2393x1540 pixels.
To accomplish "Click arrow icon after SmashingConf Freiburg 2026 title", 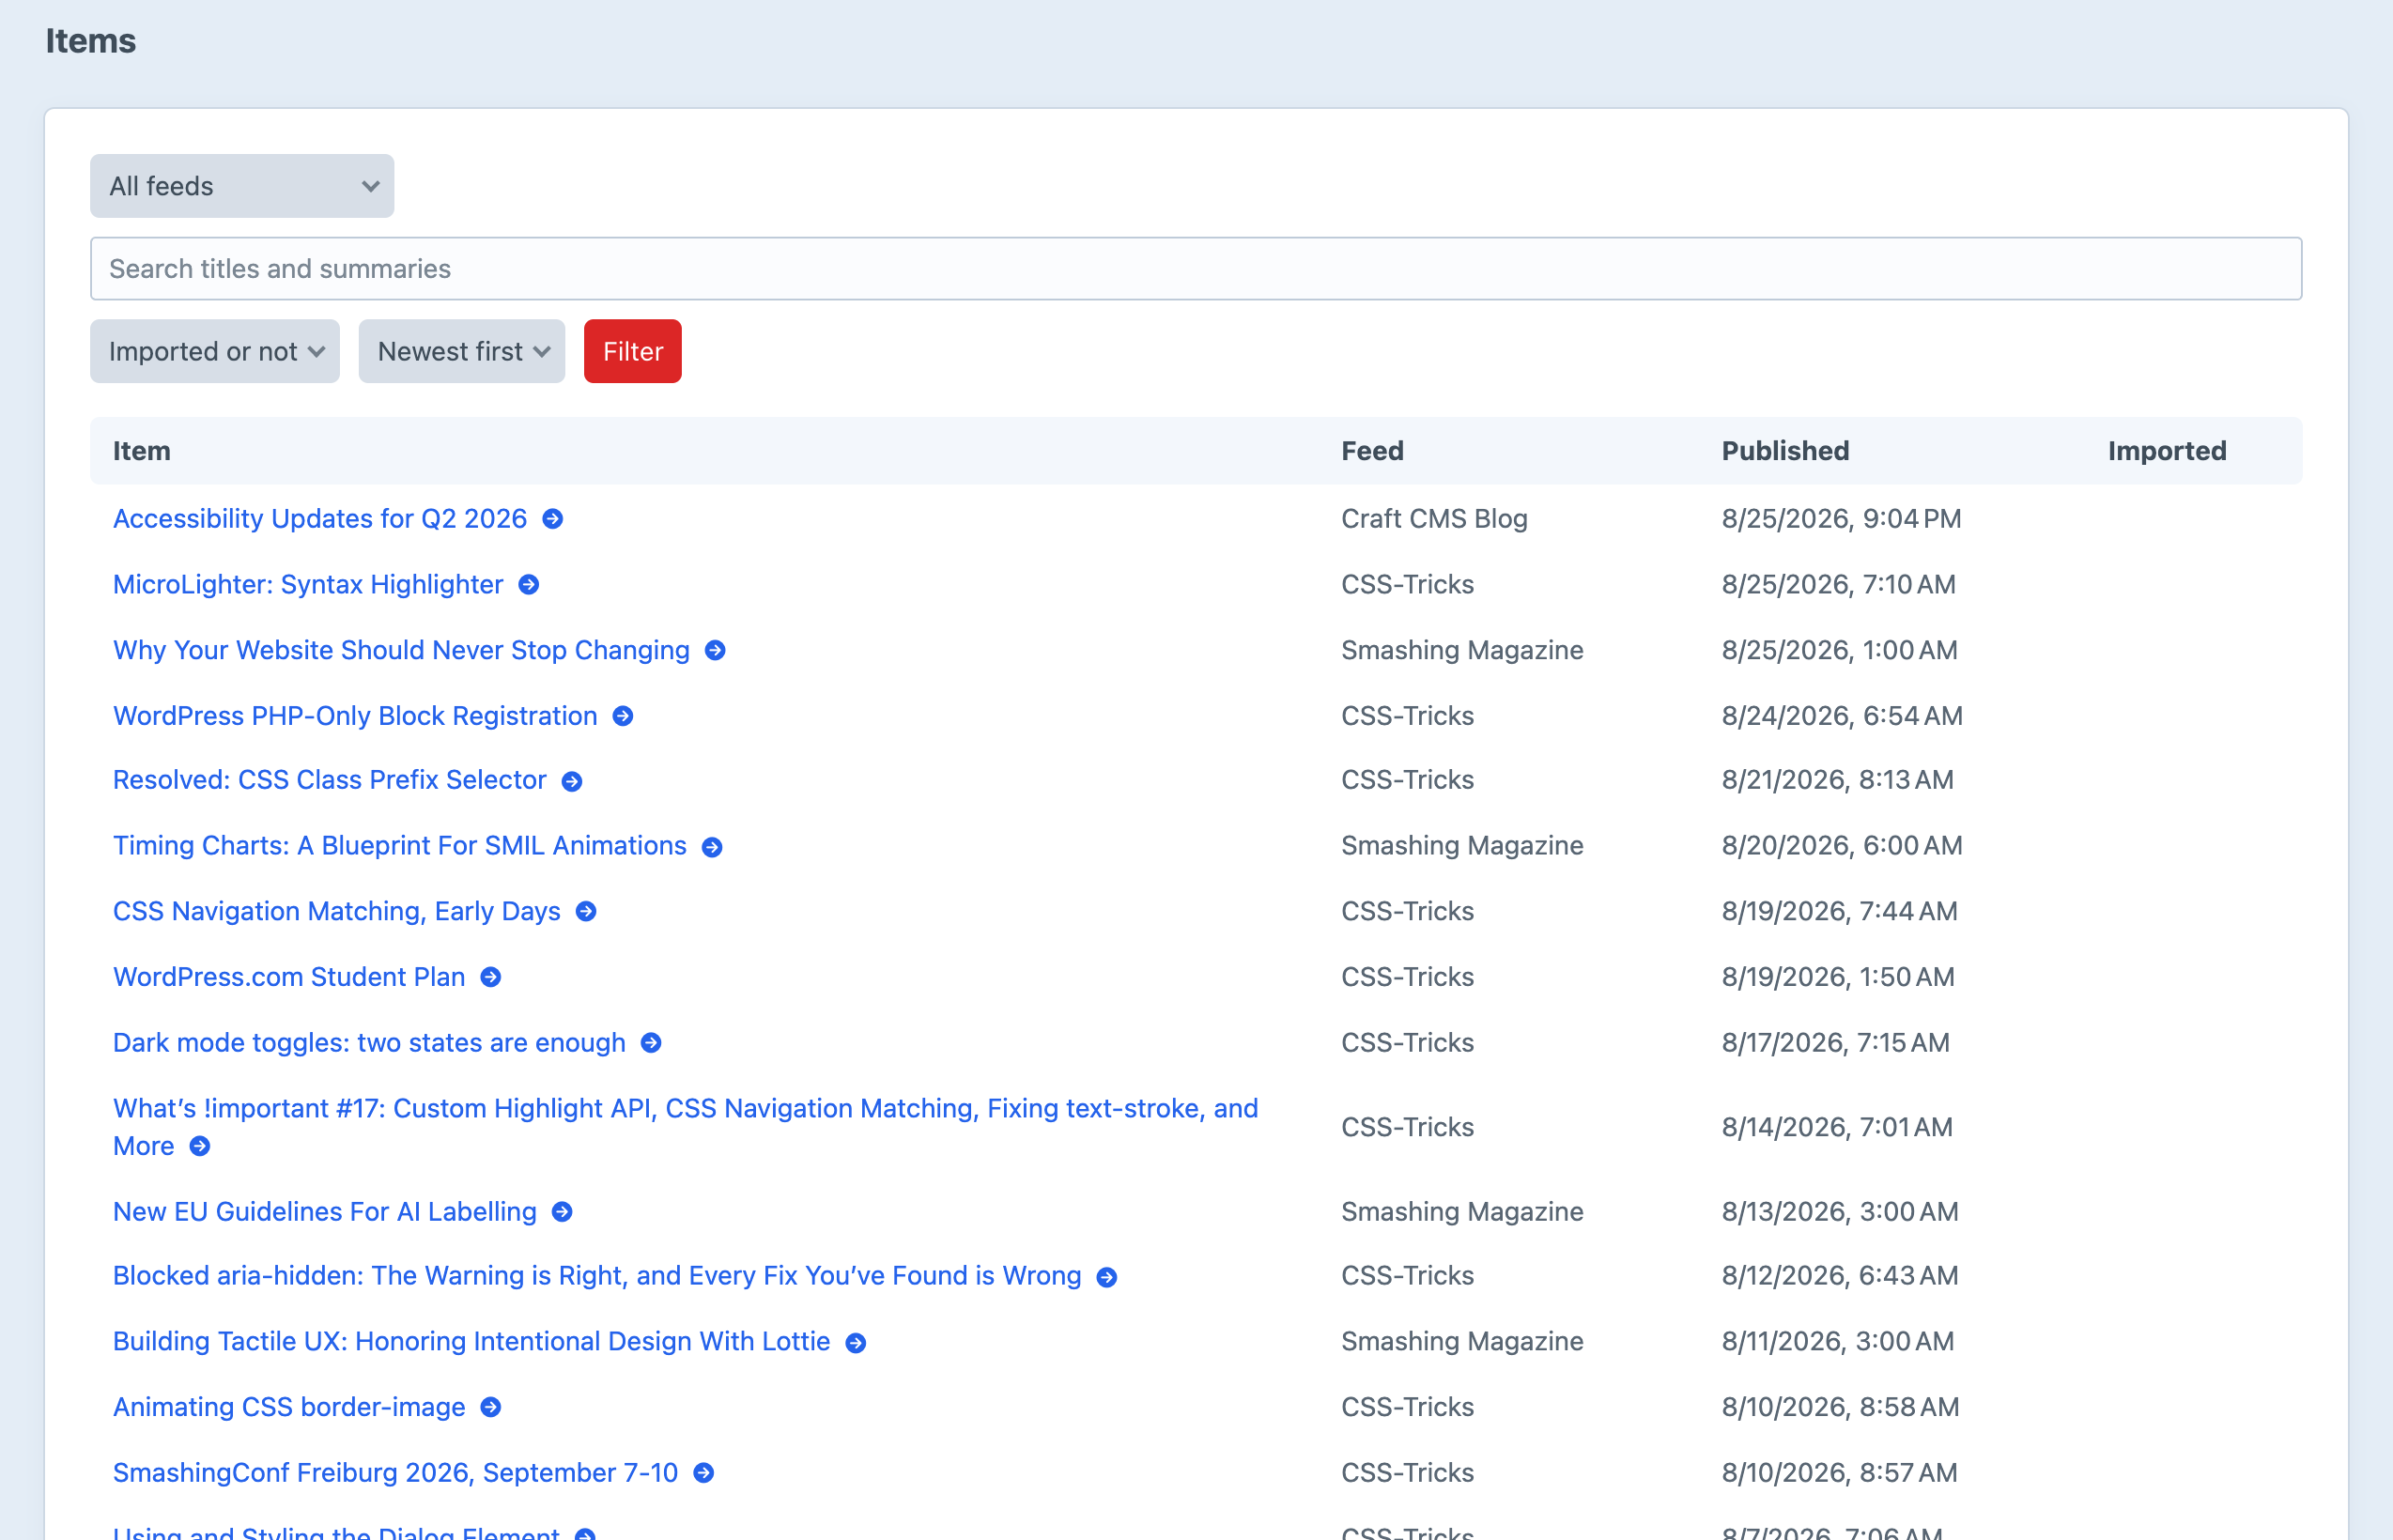I will click(x=704, y=1474).
